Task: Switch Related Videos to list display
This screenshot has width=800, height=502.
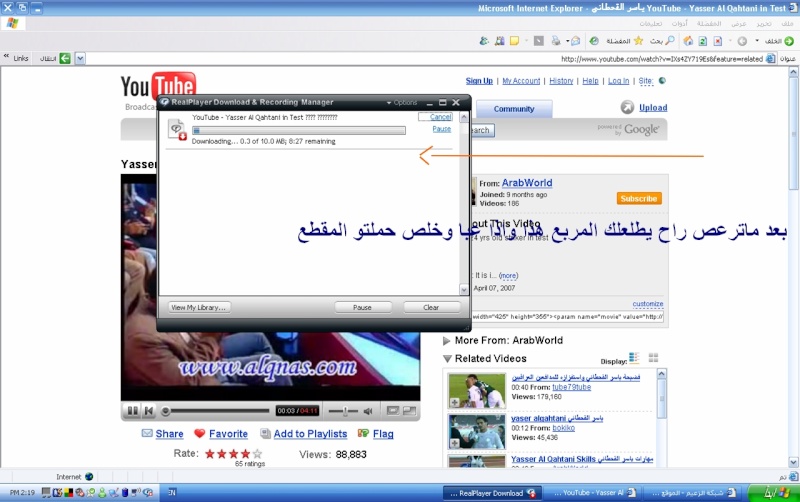Action: click(x=634, y=358)
